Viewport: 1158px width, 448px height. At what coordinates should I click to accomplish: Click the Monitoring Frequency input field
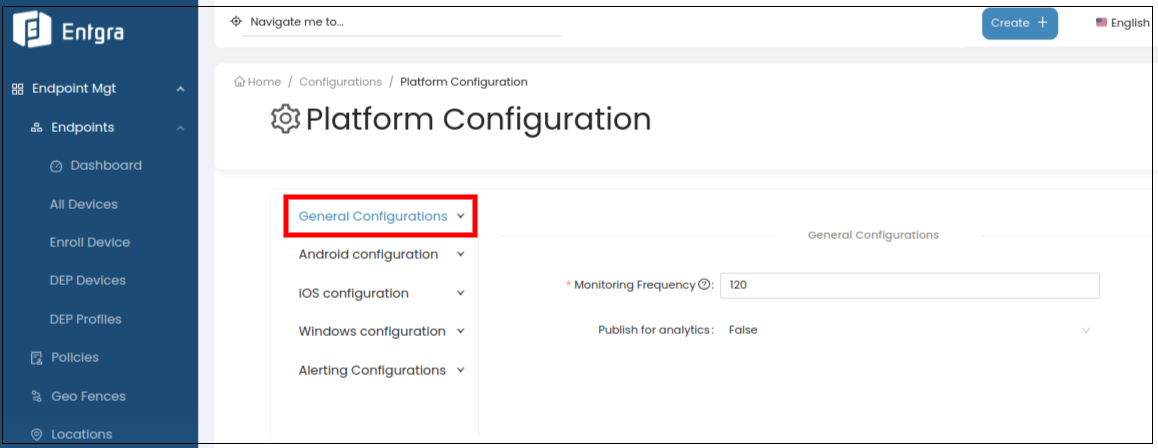click(909, 285)
